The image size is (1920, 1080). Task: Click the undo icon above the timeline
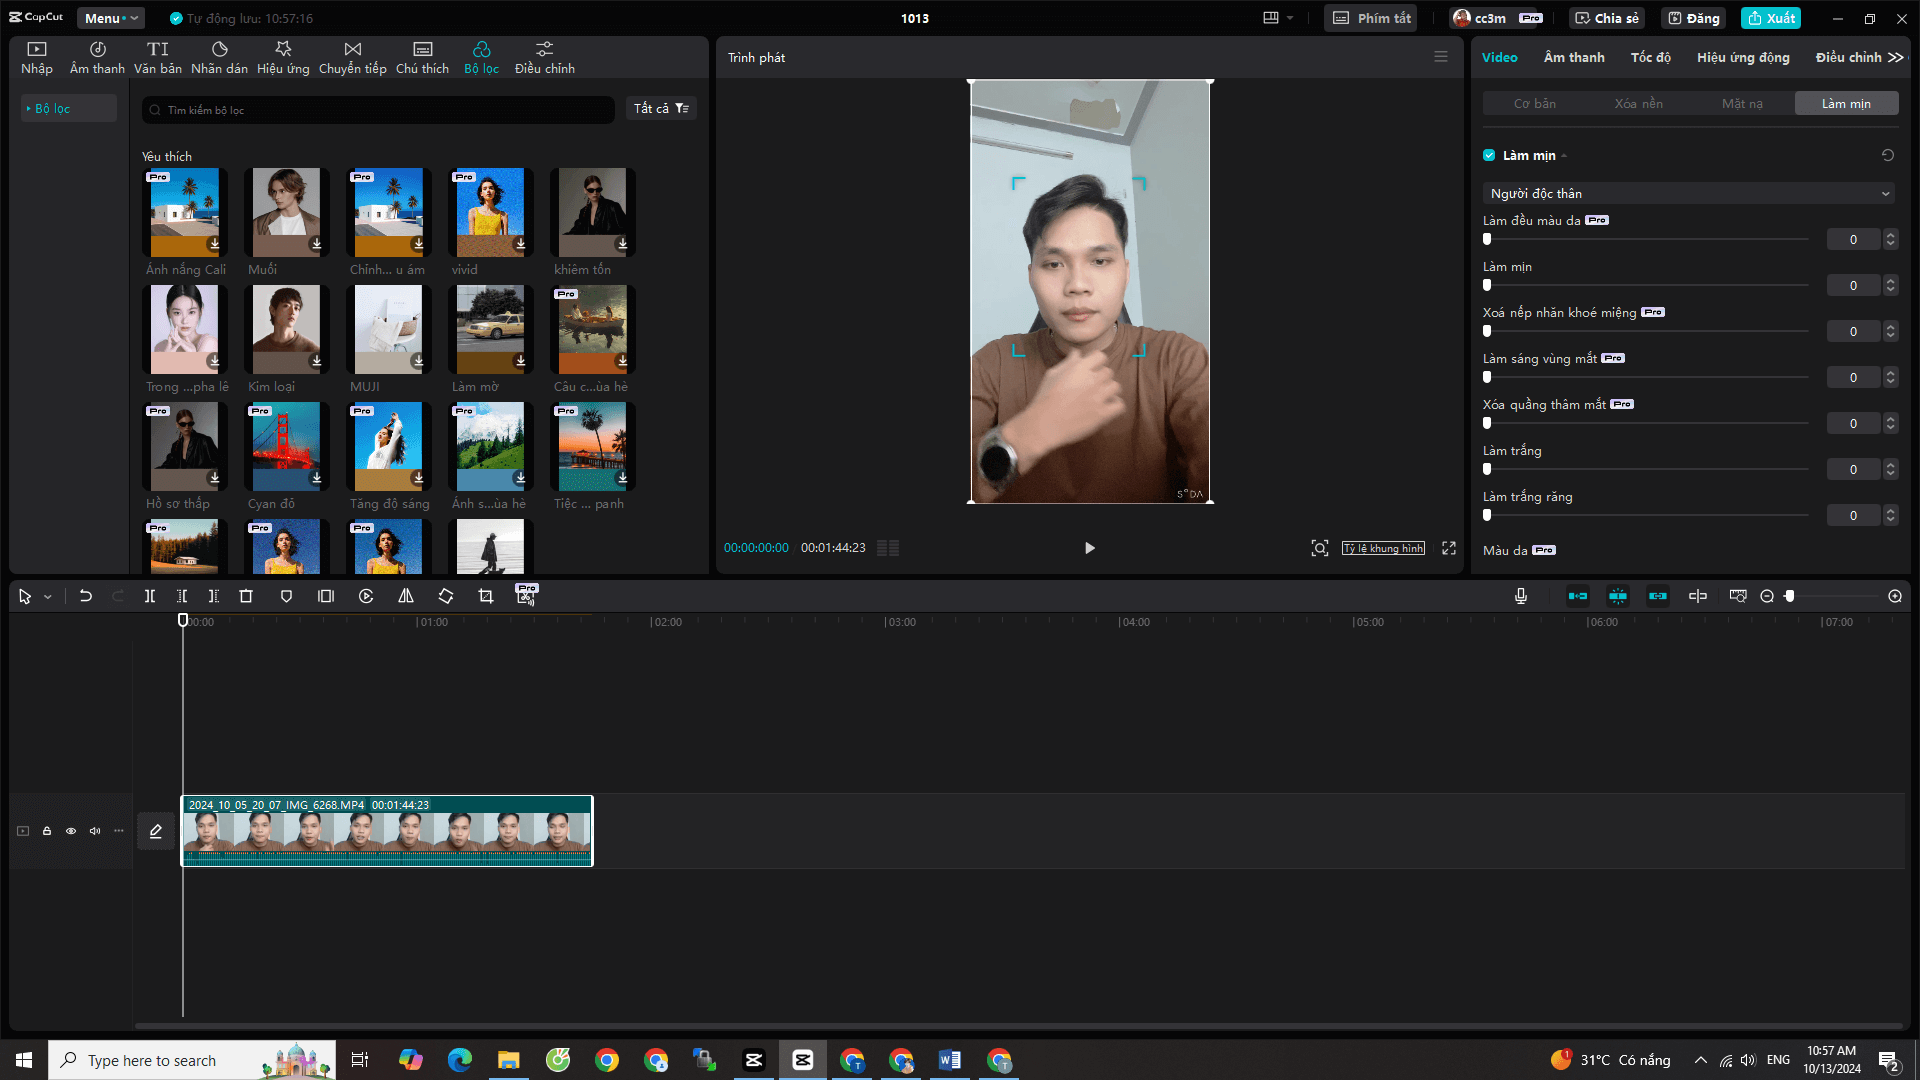pos(86,596)
